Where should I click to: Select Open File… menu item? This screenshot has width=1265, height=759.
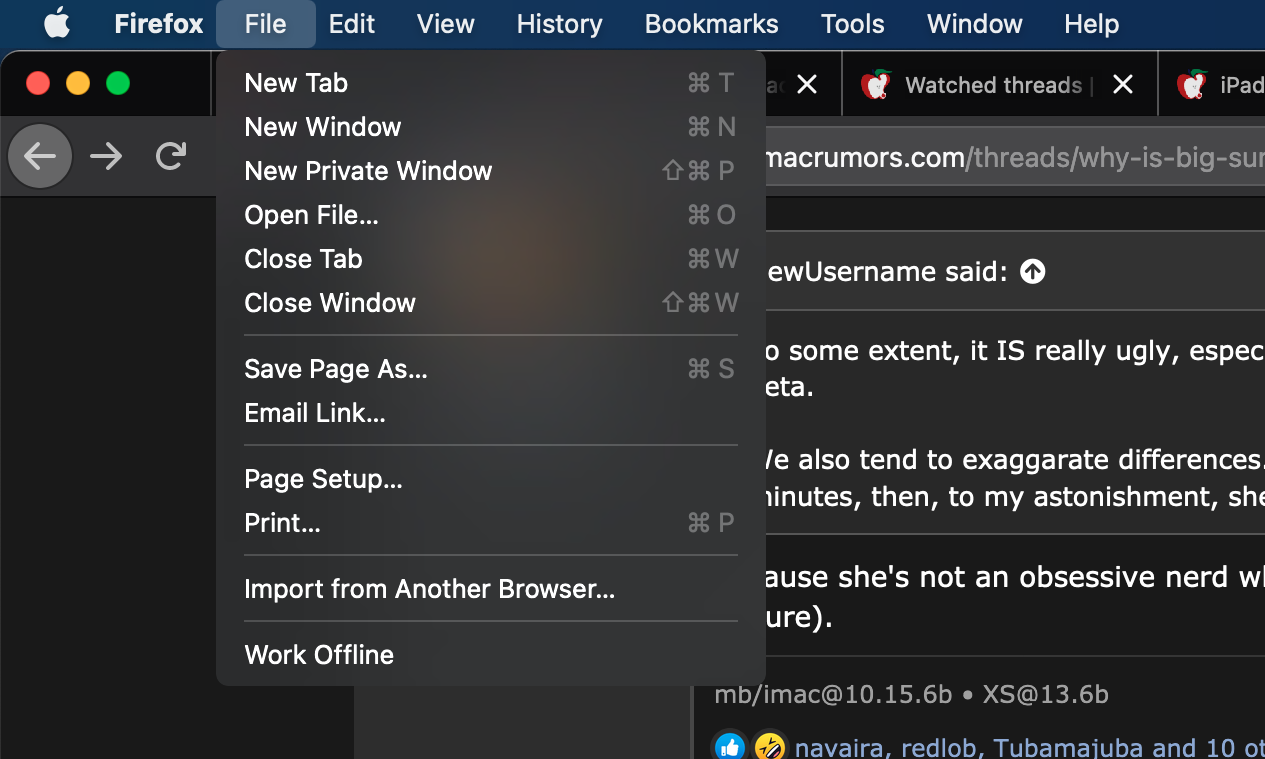(491, 215)
